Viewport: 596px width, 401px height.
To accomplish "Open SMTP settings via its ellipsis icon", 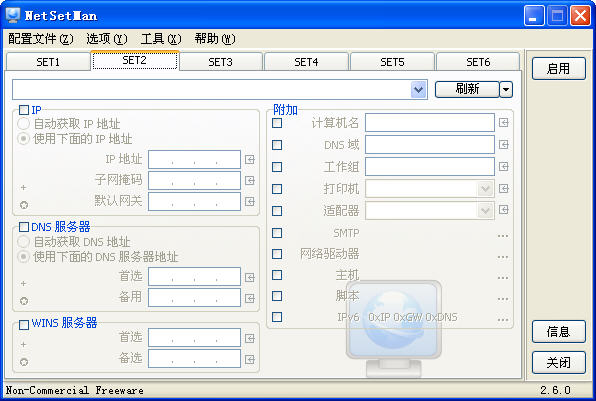I will tap(503, 236).
